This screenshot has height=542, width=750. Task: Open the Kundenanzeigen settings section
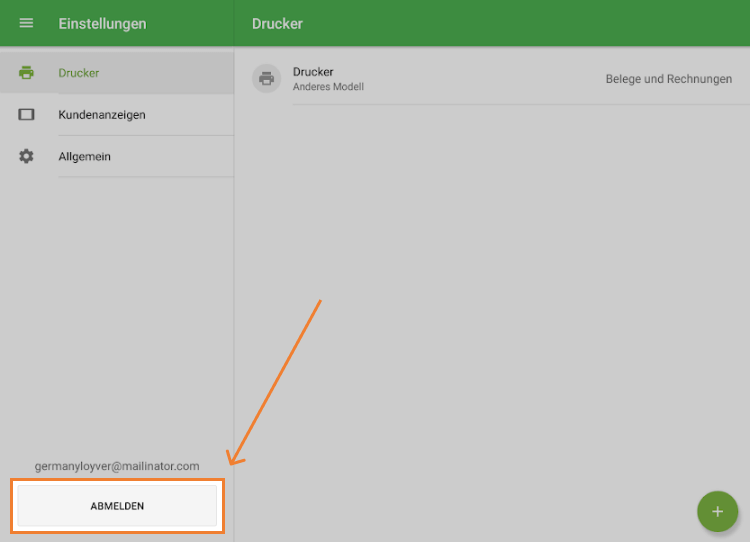pyautogui.click(x=102, y=115)
